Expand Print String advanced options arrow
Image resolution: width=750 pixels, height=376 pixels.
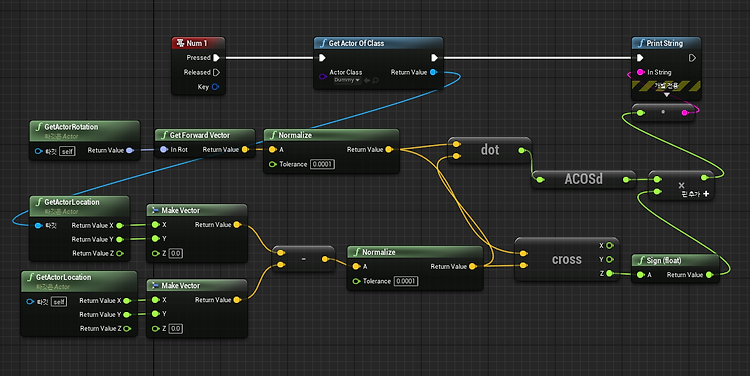pos(666,95)
